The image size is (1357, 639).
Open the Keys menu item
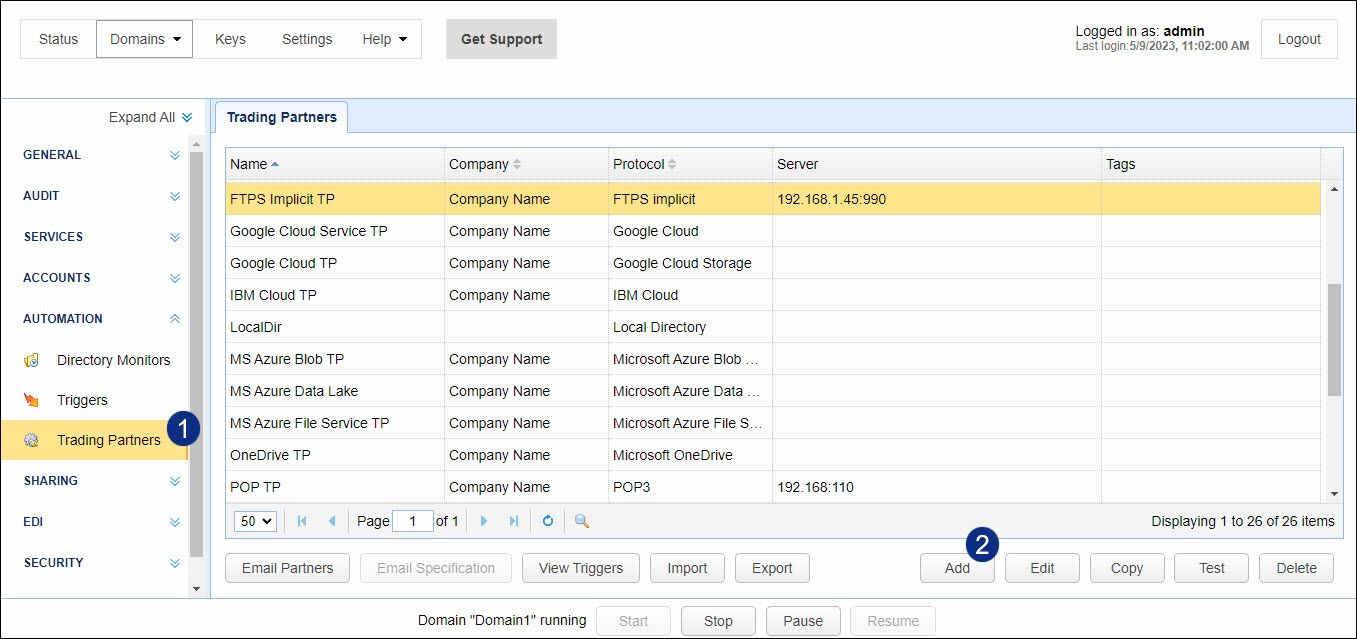pos(230,39)
